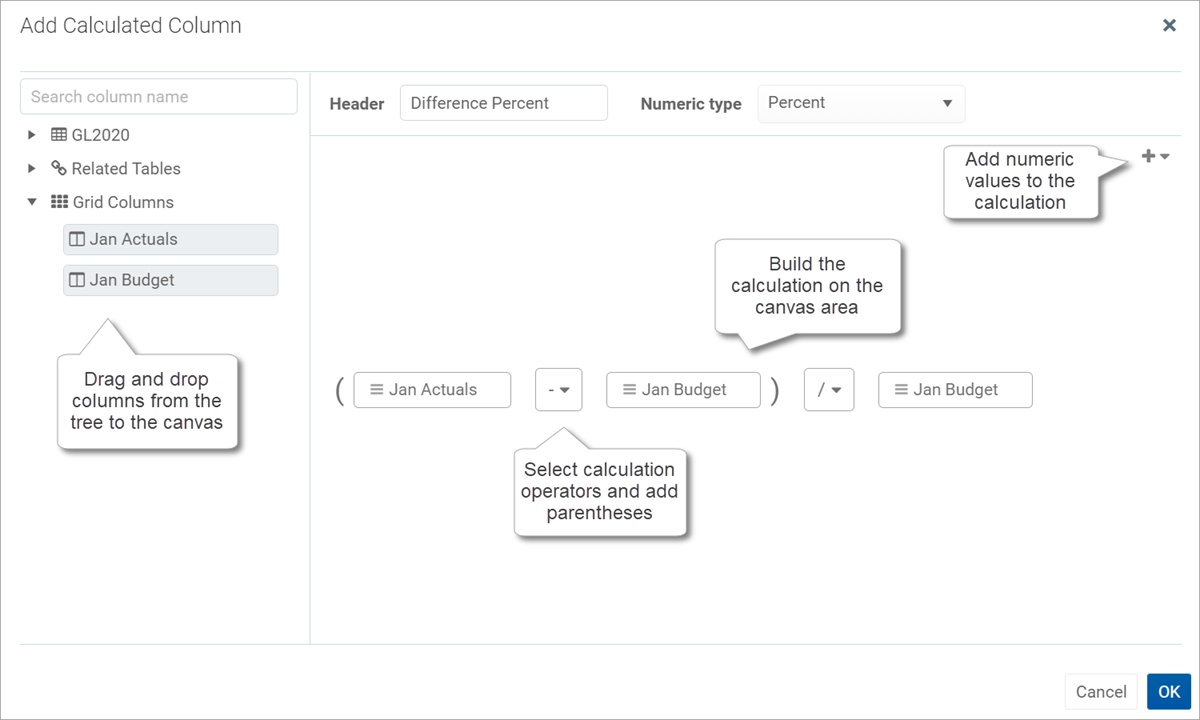Screen dimensions: 1200x720
Task: Open the division operator dropdown
Action: click(829, 390)
